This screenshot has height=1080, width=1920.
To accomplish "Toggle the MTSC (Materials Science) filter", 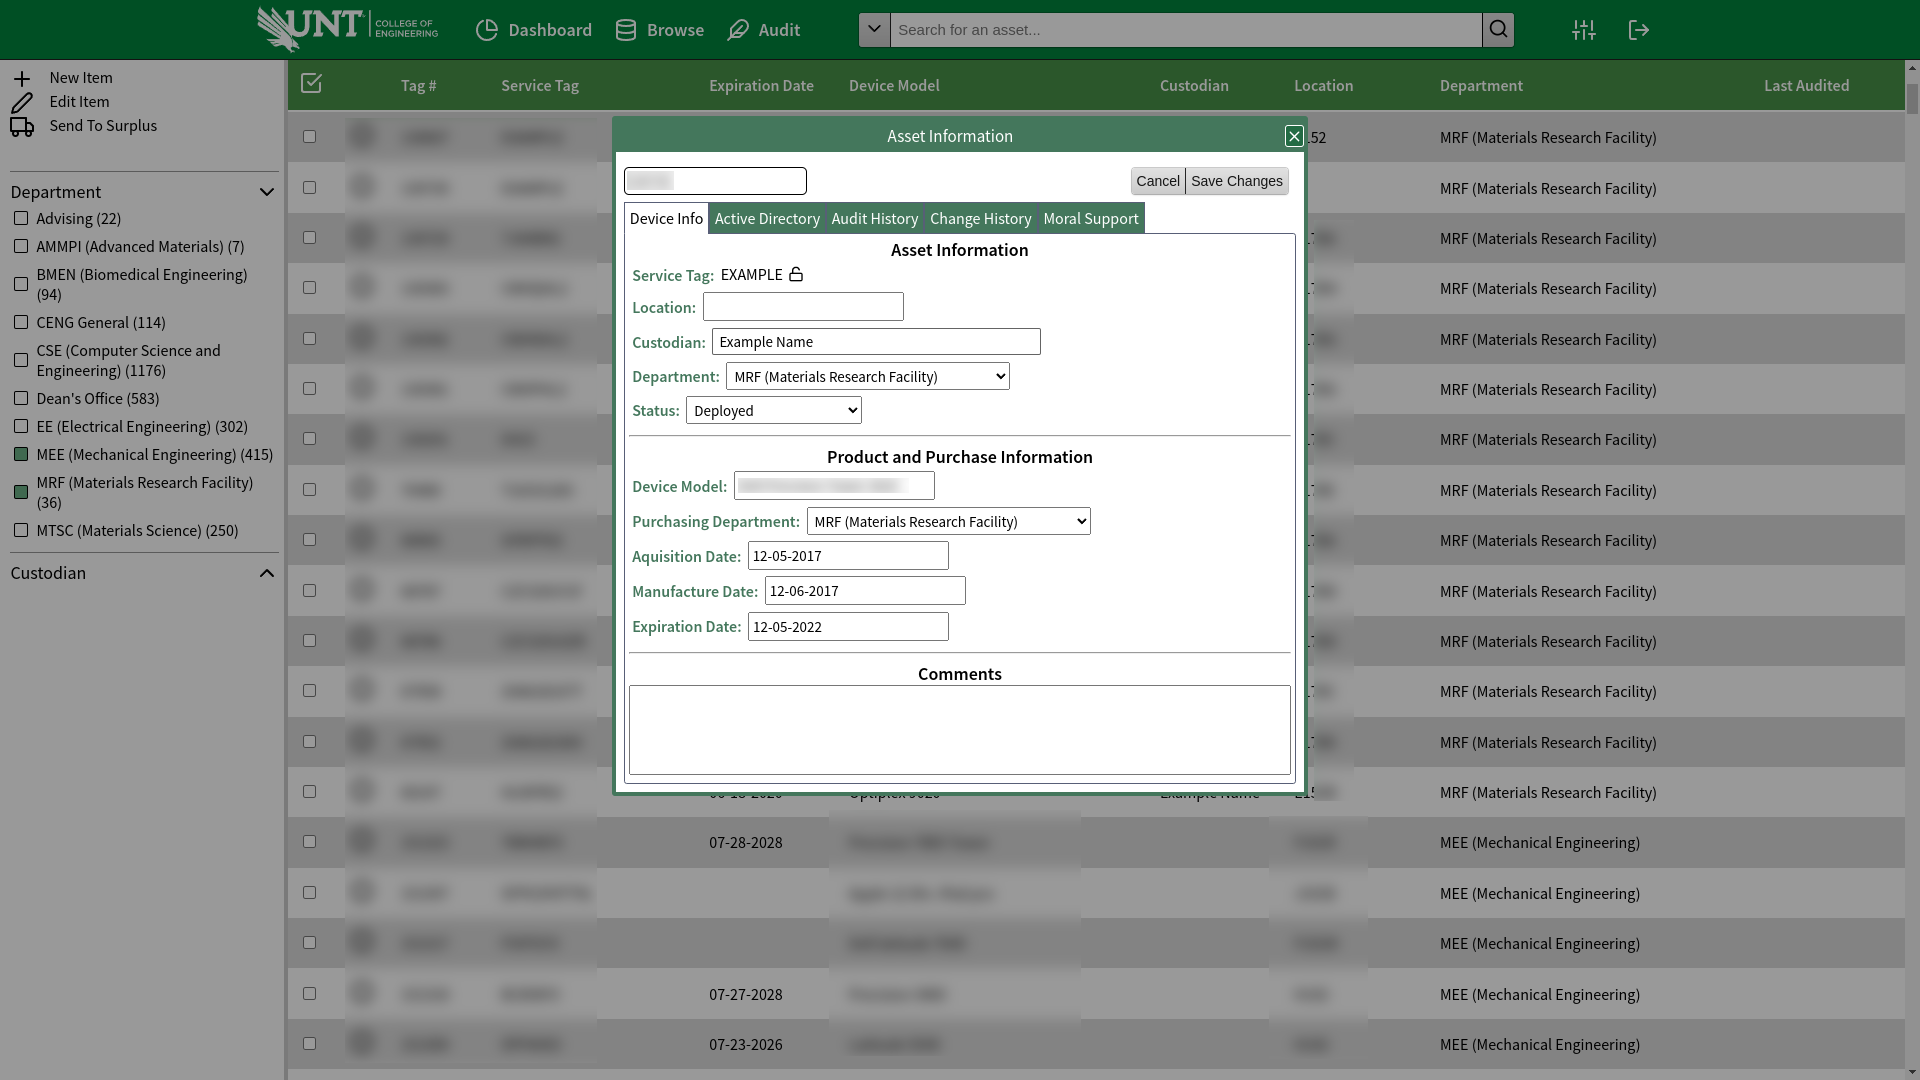I will [21, 530].
